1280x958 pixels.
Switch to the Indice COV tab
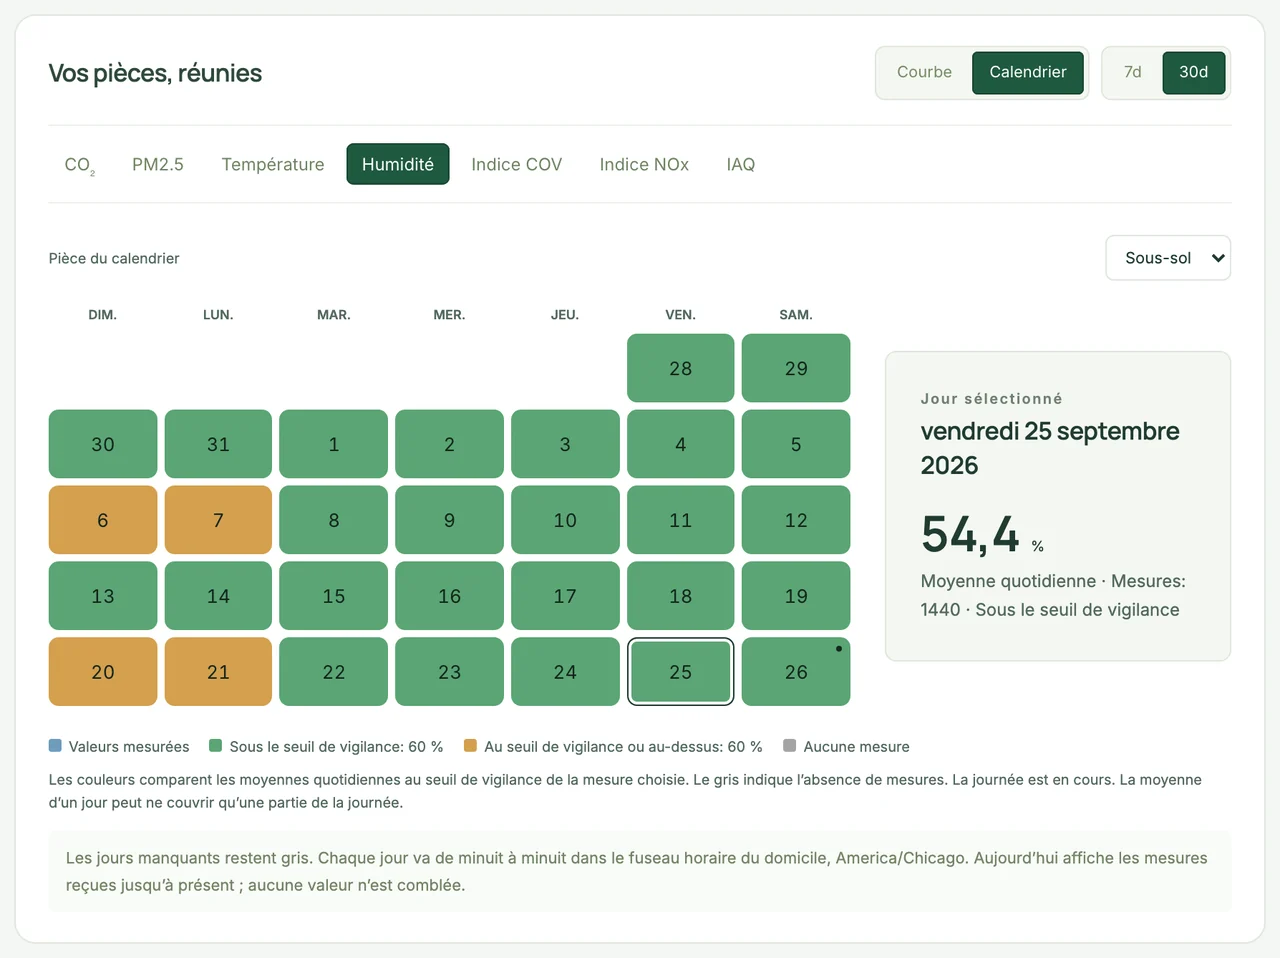pyautogui.click(x=517, y=164)
